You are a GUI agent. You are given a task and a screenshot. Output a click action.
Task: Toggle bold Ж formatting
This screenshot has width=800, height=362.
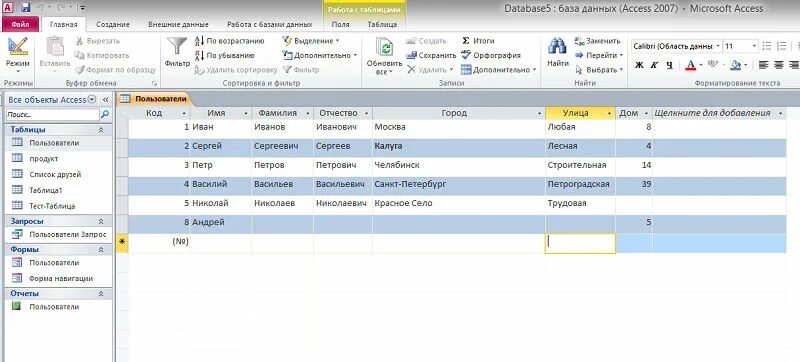[639, 65]
